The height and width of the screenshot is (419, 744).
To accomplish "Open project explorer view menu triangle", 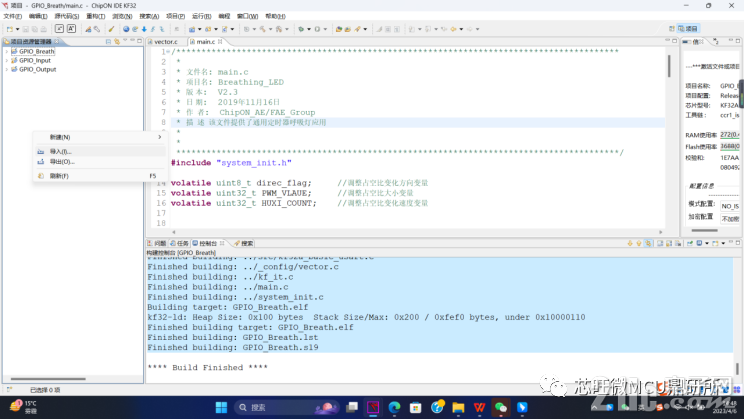I will click(125, 41).
